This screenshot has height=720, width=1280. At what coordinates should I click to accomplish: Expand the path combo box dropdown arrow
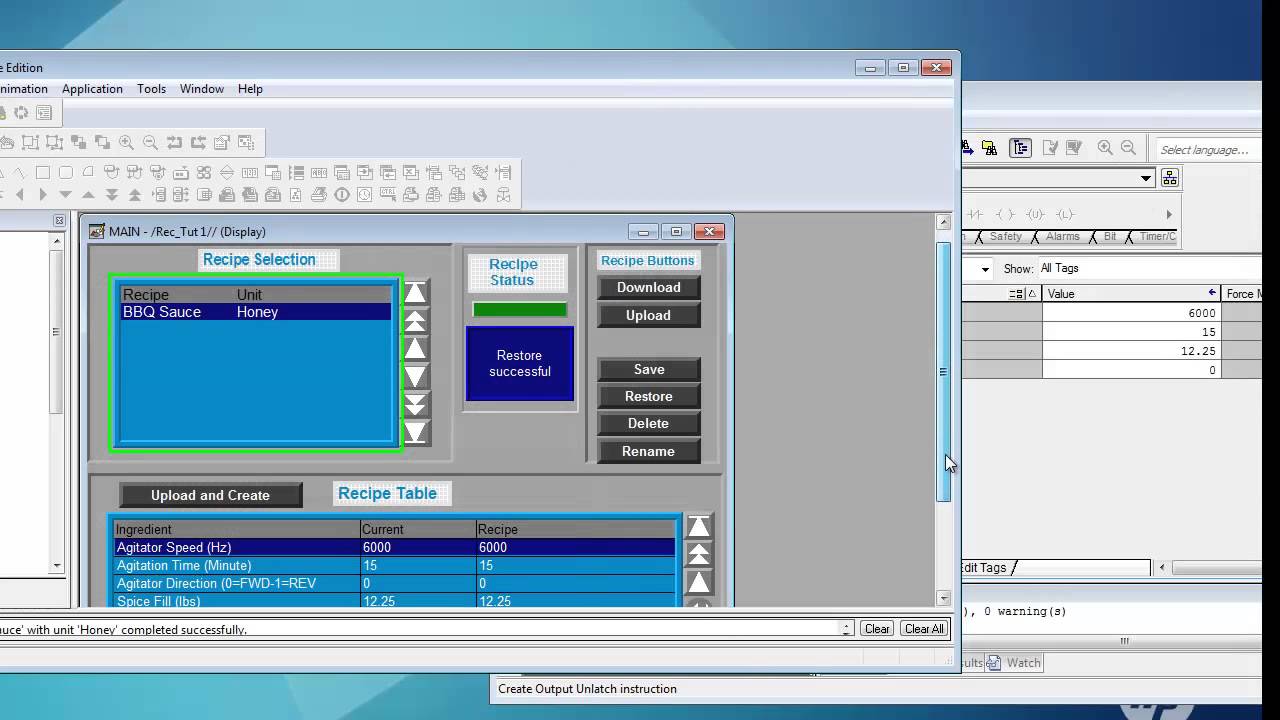(1146, 178)
